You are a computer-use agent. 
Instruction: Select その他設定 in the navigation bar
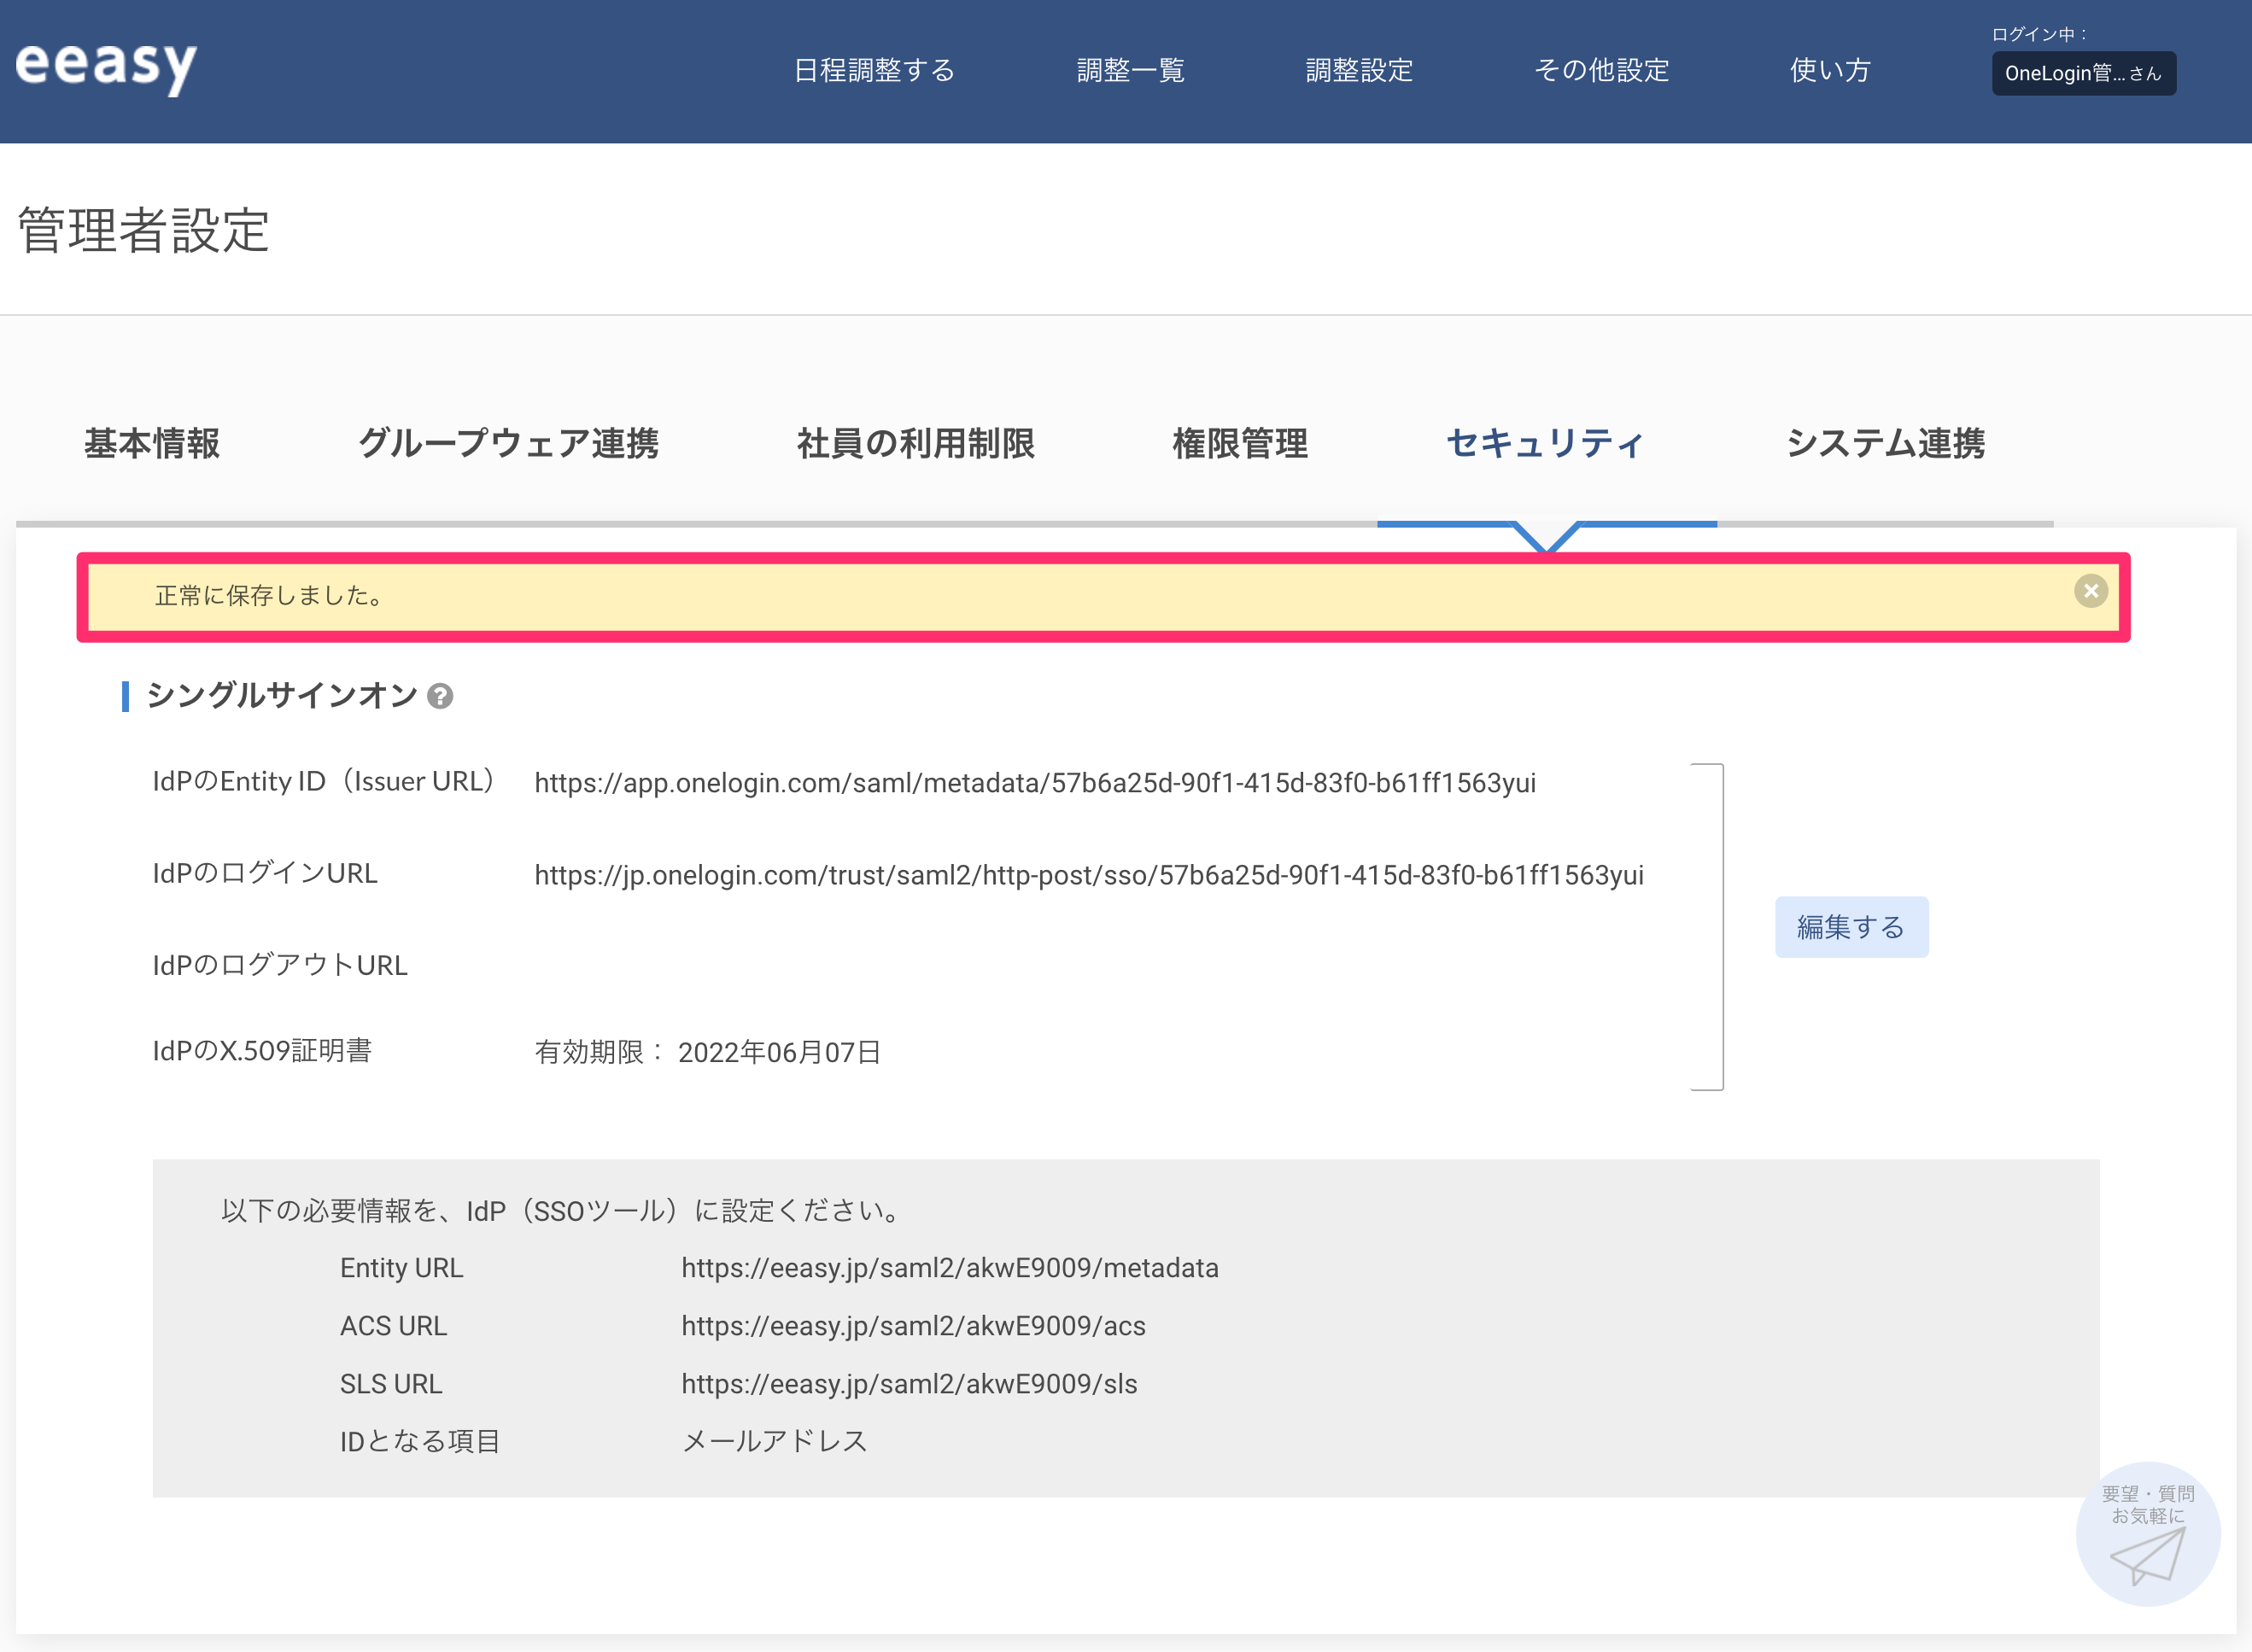1601,70
